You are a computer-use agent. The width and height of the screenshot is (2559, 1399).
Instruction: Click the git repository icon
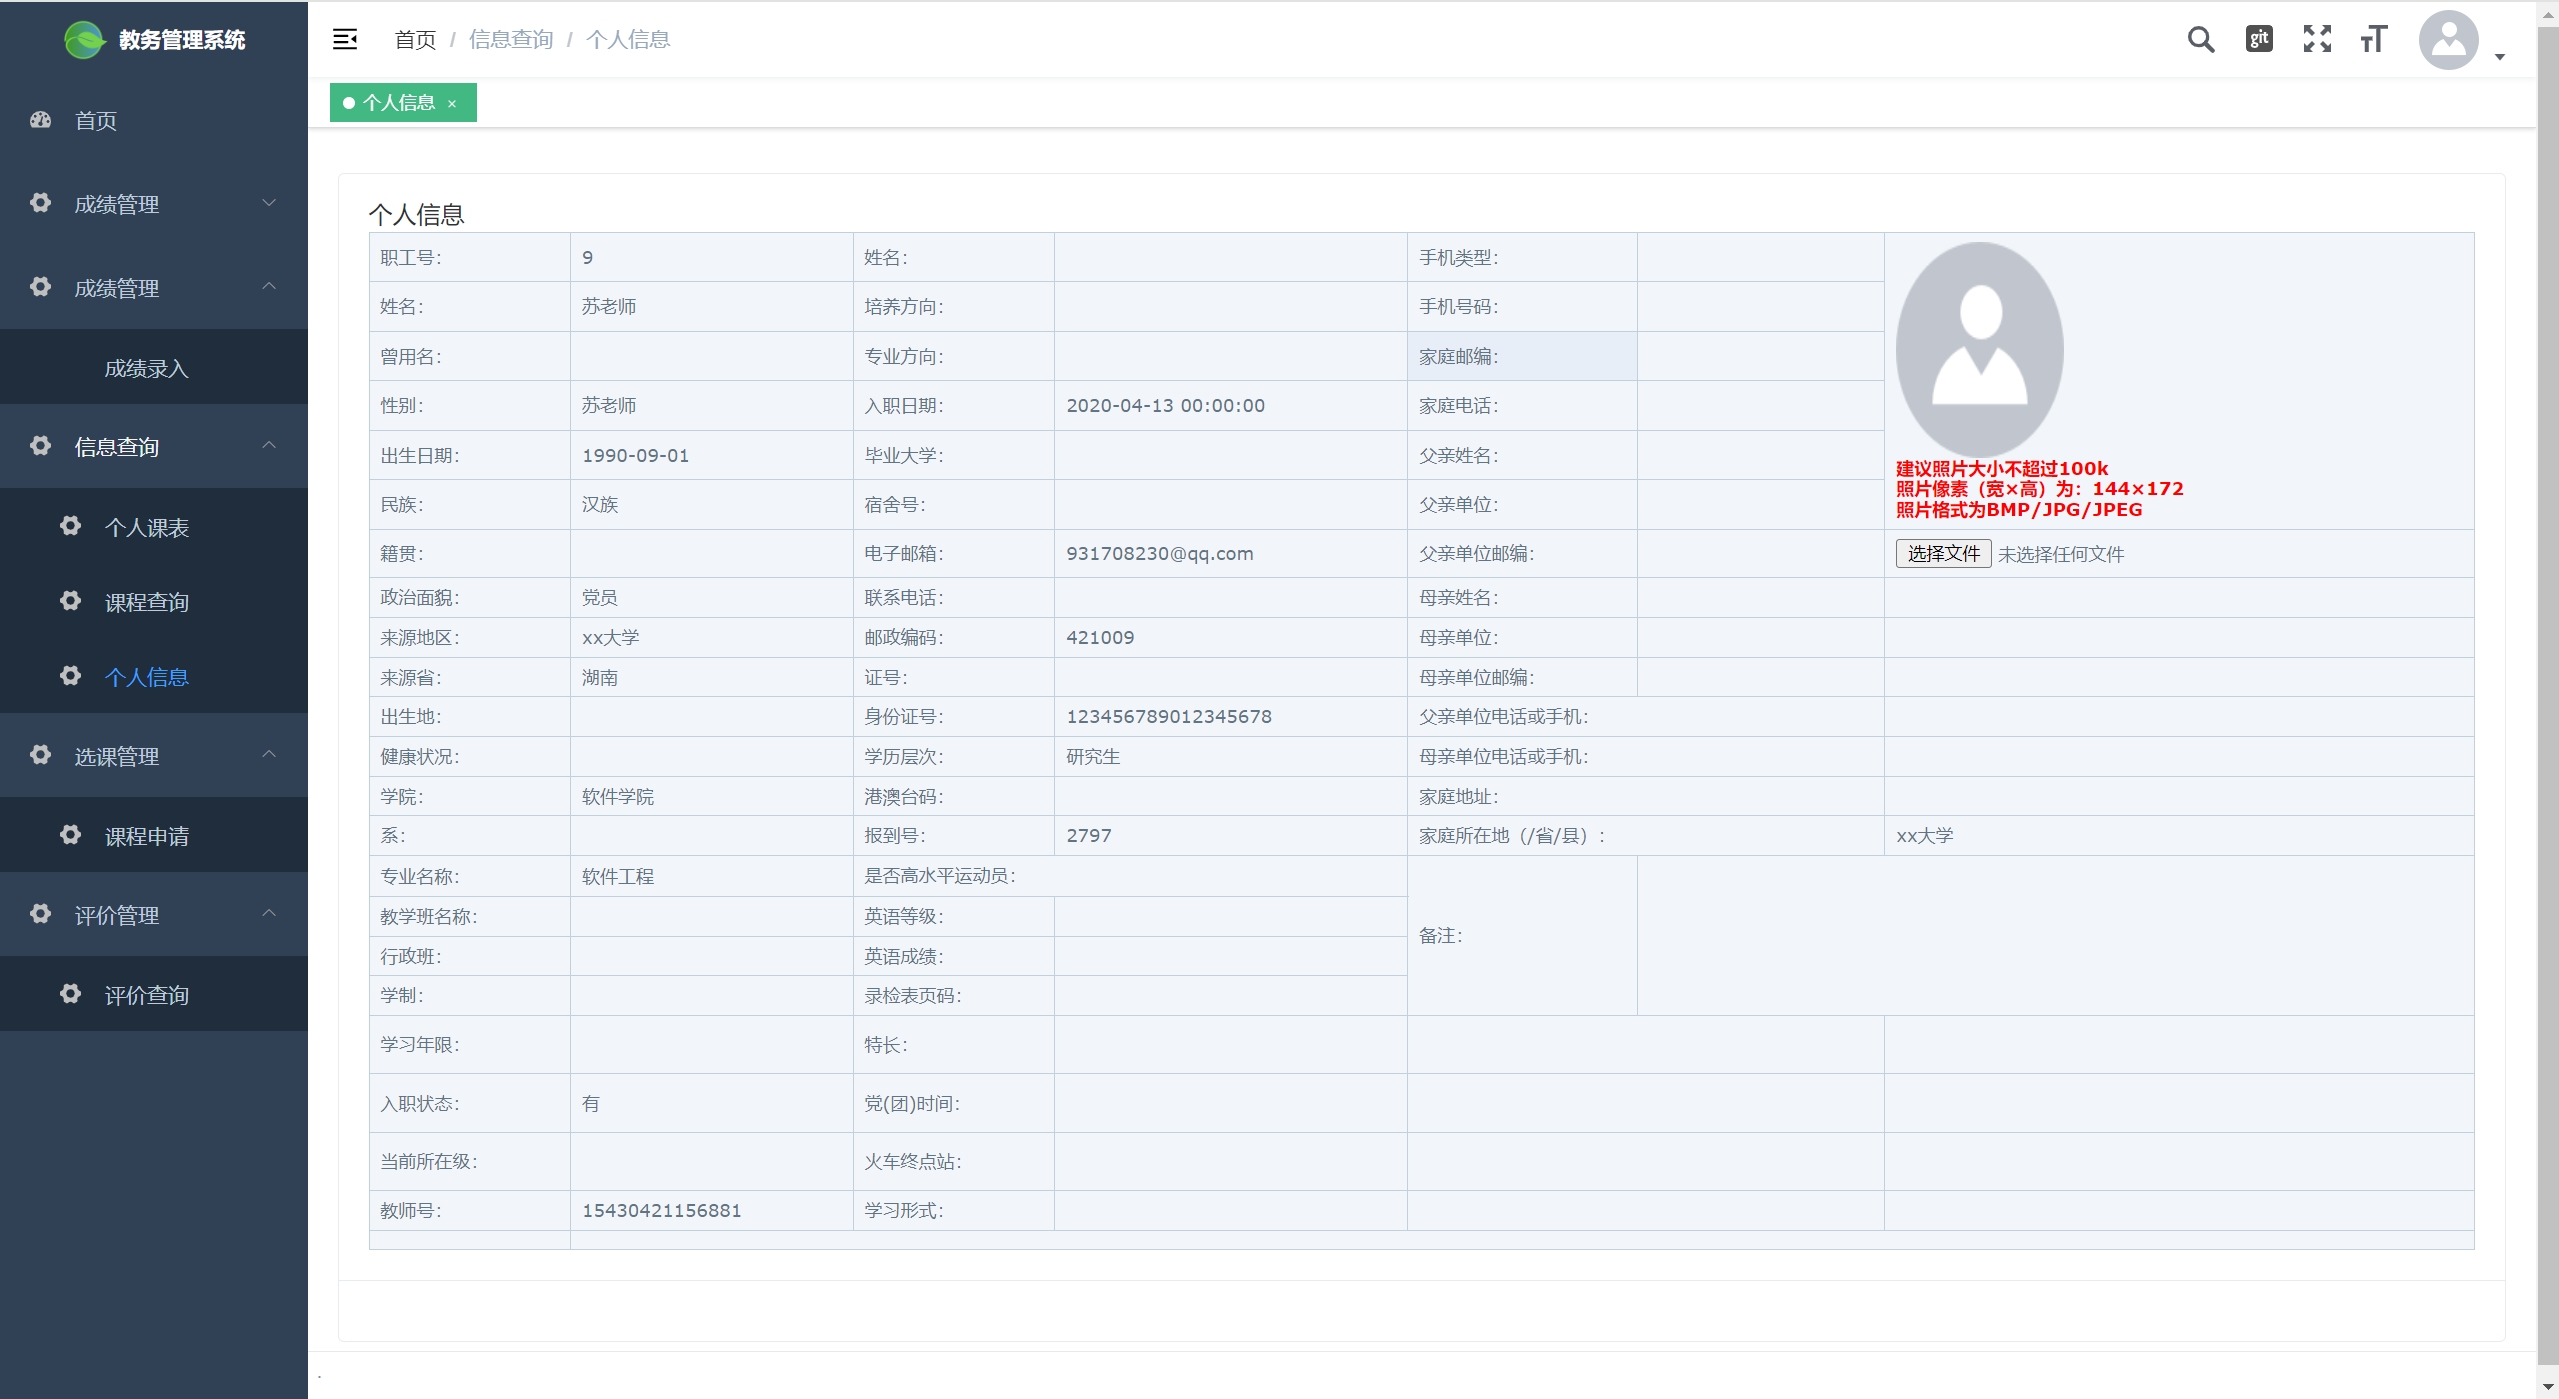(2259, 39)
